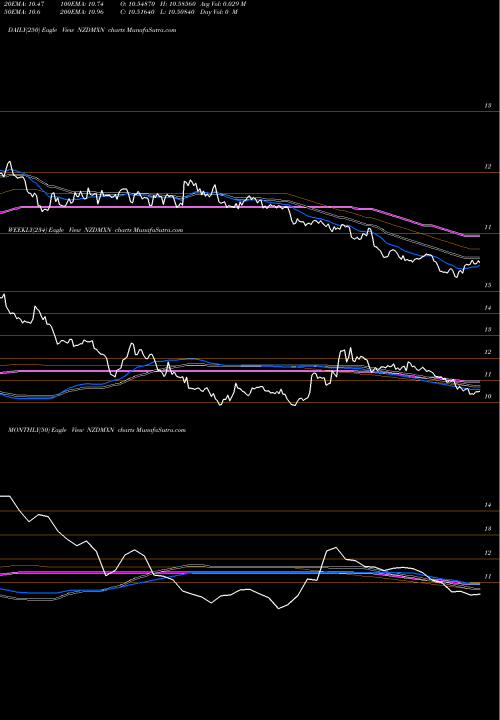
Task: Click the 14 axis label on monthly chart
Action: pos(488,505)
